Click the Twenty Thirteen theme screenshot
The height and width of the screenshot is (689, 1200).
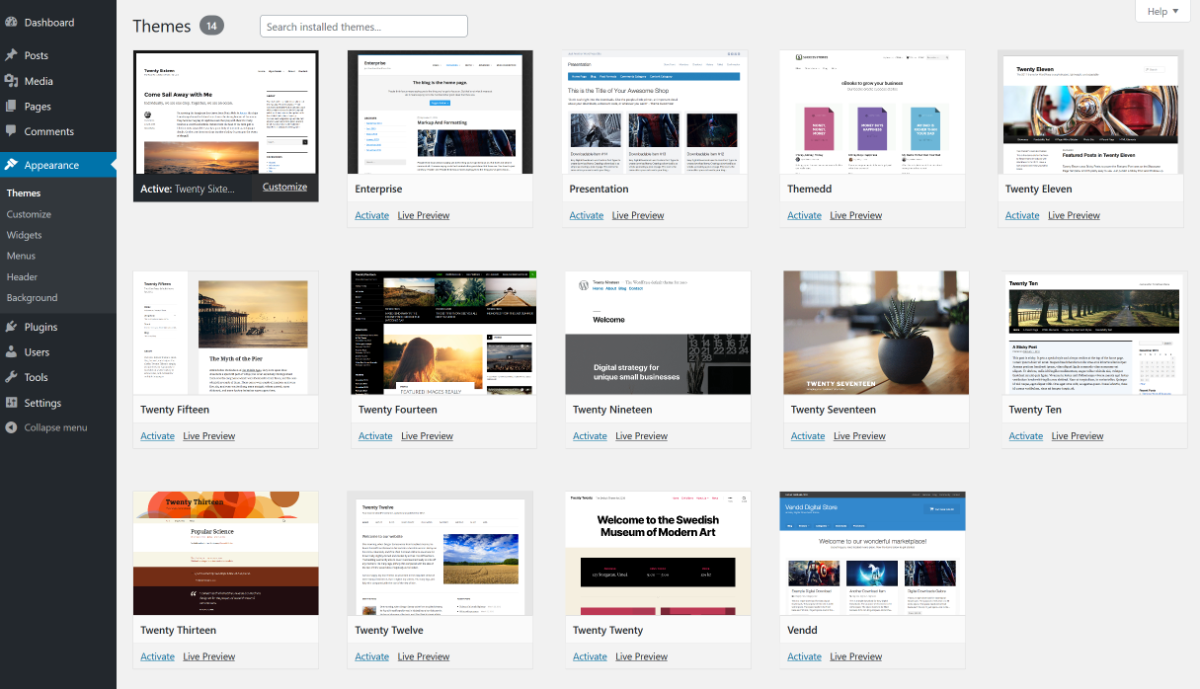point(226,554)
